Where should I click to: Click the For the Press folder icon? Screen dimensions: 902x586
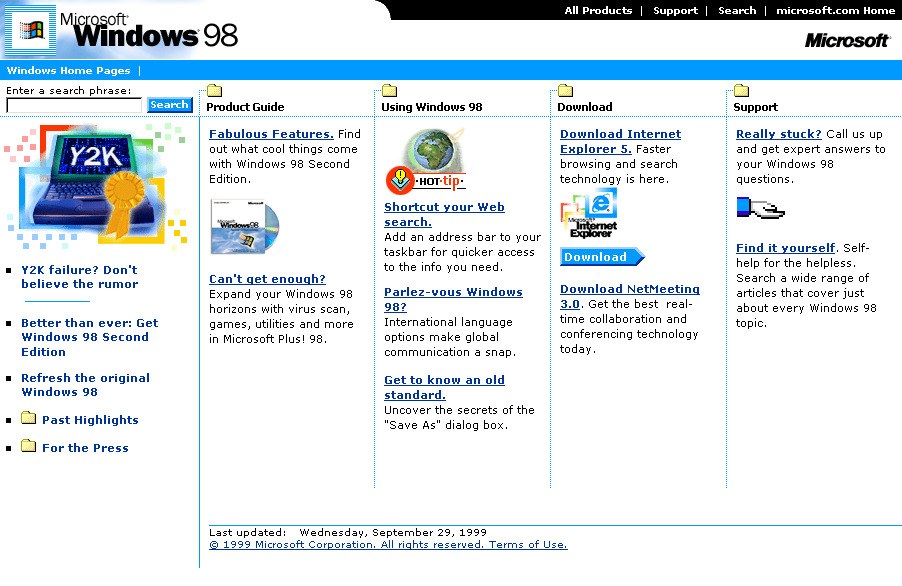(x=28, y=447)
